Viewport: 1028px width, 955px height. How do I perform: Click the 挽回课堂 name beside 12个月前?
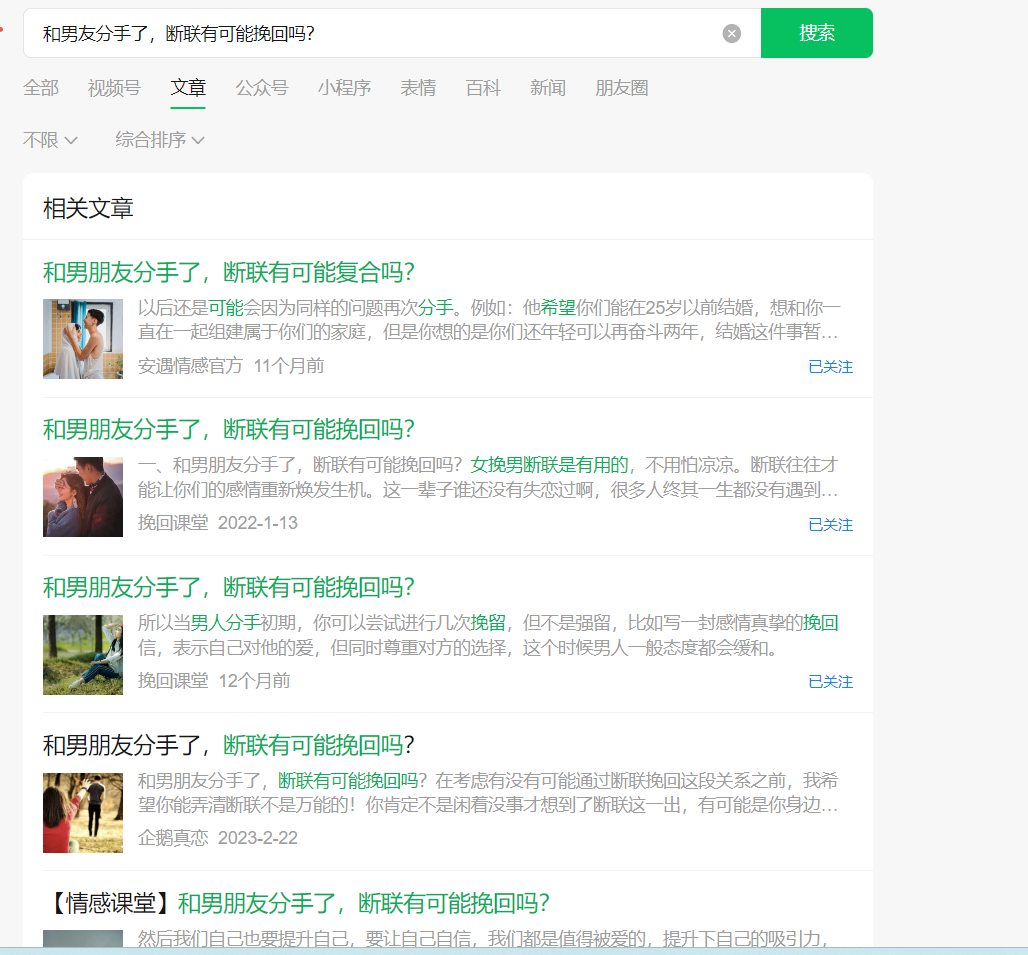173,681
